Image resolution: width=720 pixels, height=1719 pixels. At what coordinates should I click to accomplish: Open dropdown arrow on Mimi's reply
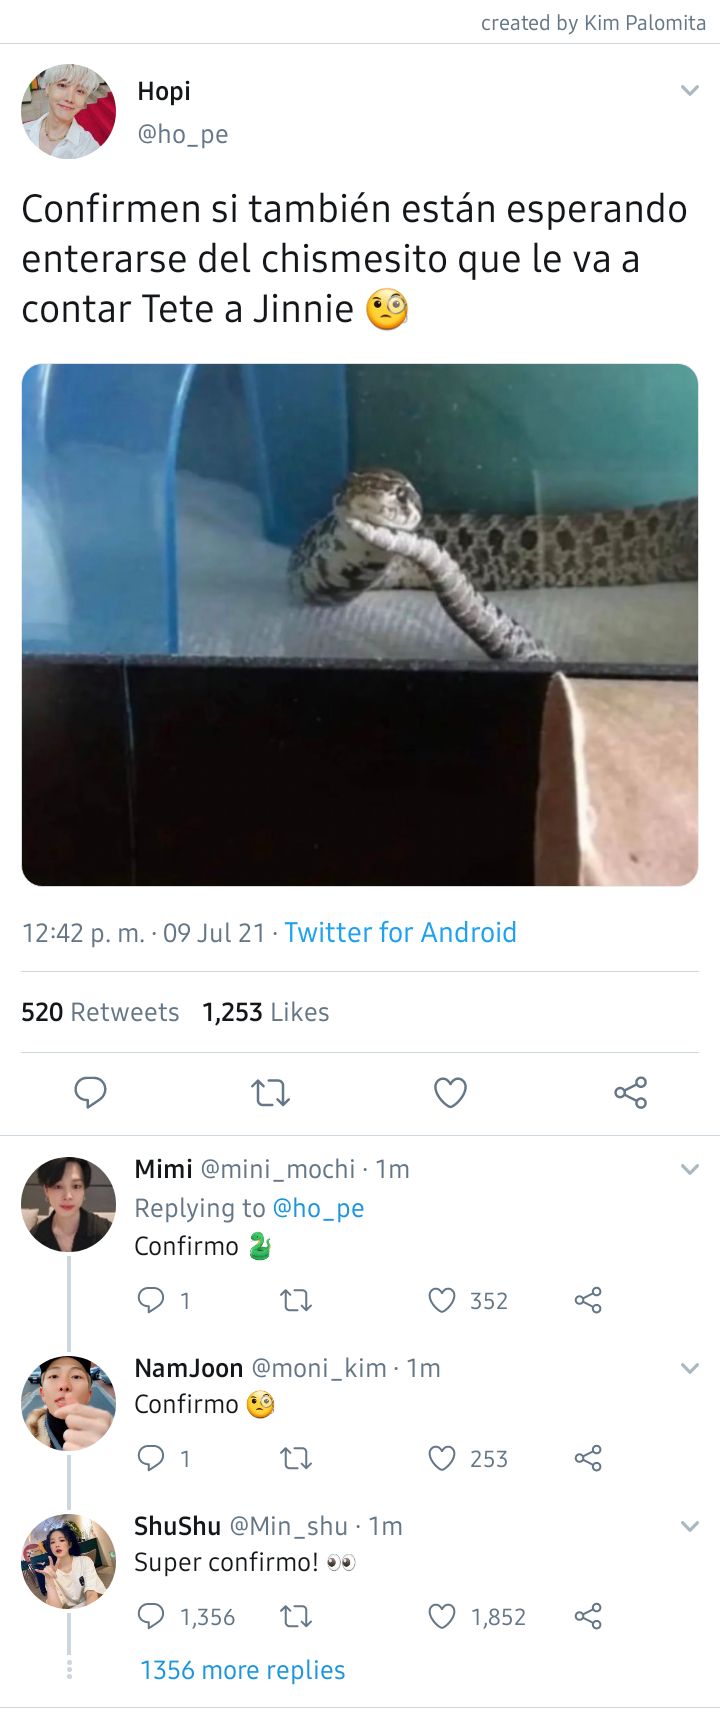tap(689, 1169)
